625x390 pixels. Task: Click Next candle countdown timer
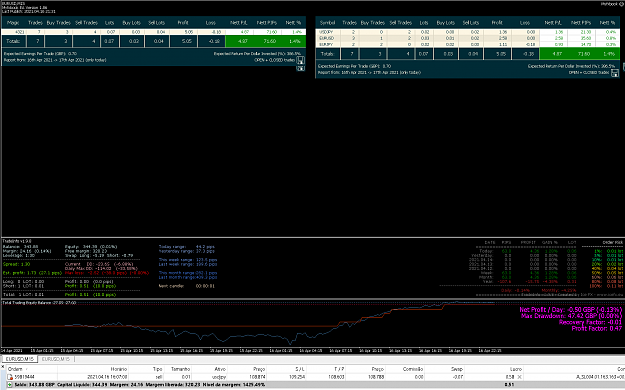205,286
